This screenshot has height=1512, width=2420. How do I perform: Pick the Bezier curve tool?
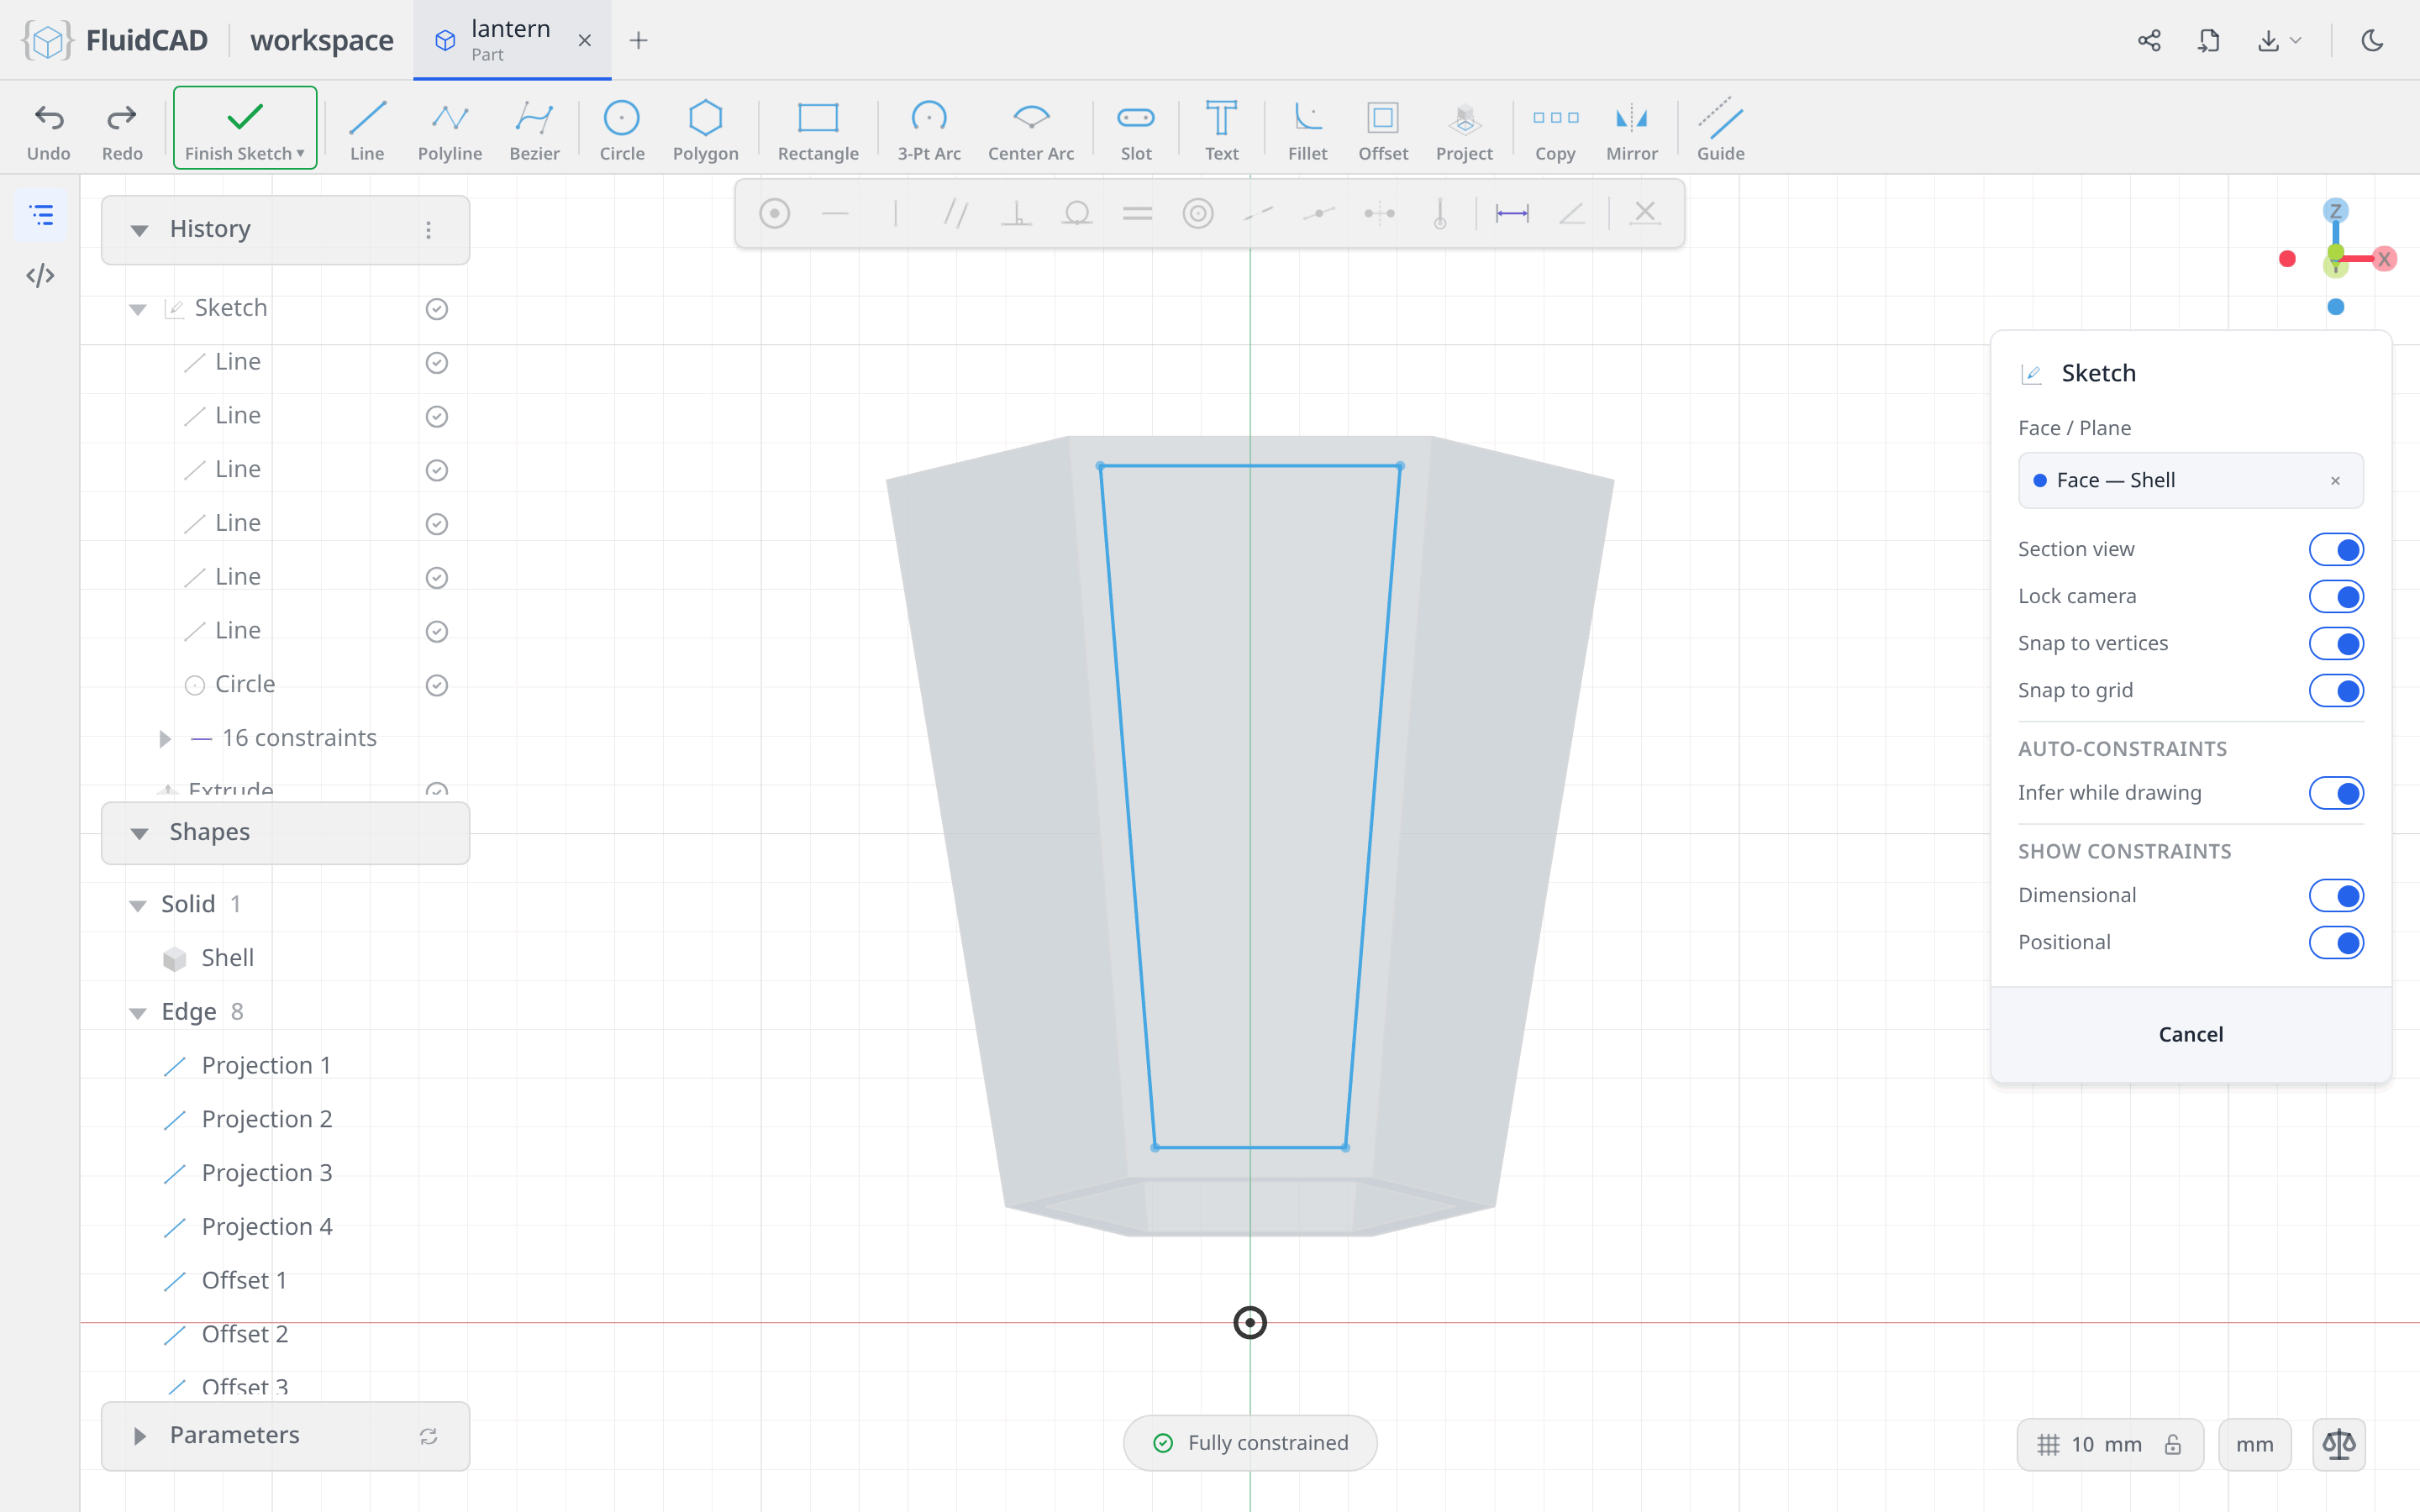coord(534,130)
